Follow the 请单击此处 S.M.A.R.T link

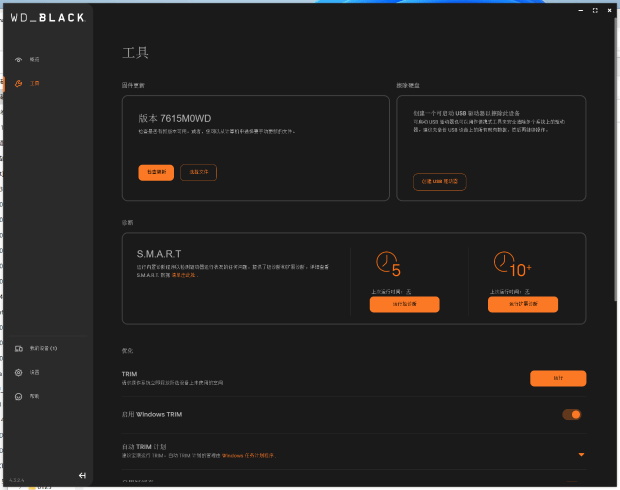tap(183, 275)
